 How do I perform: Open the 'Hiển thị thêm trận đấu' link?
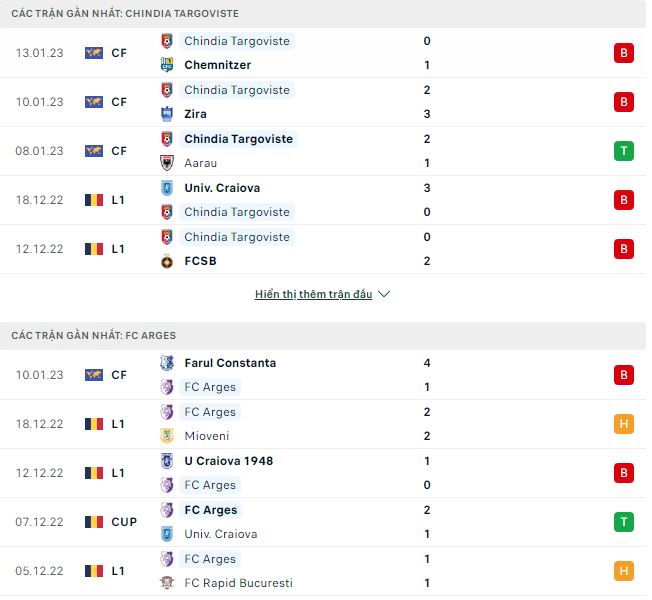(313, 295)
